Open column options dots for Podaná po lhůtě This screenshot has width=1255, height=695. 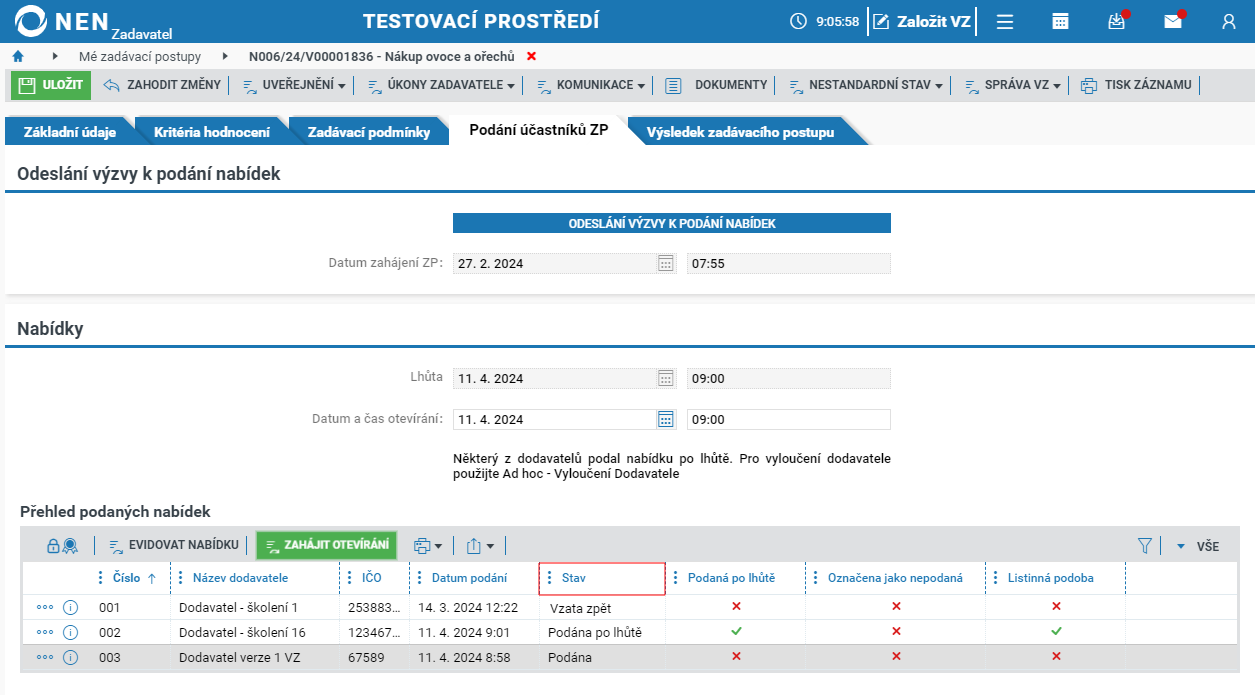[x=675, y=578]
